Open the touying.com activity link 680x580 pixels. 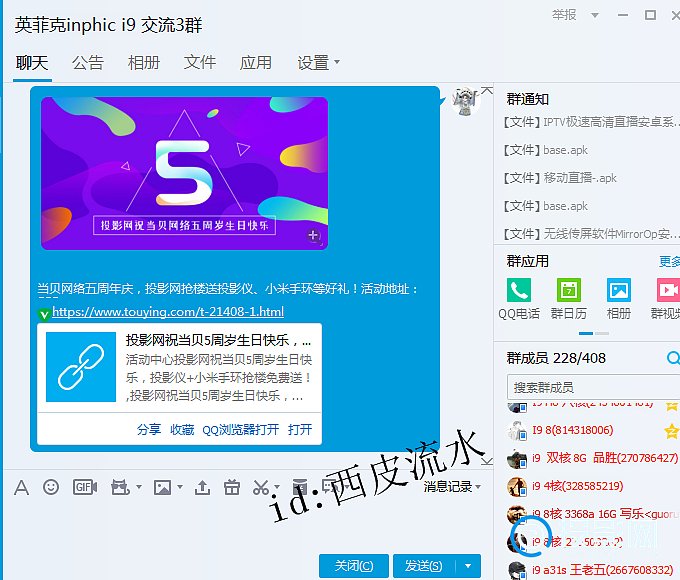click(x=168, y=312)
